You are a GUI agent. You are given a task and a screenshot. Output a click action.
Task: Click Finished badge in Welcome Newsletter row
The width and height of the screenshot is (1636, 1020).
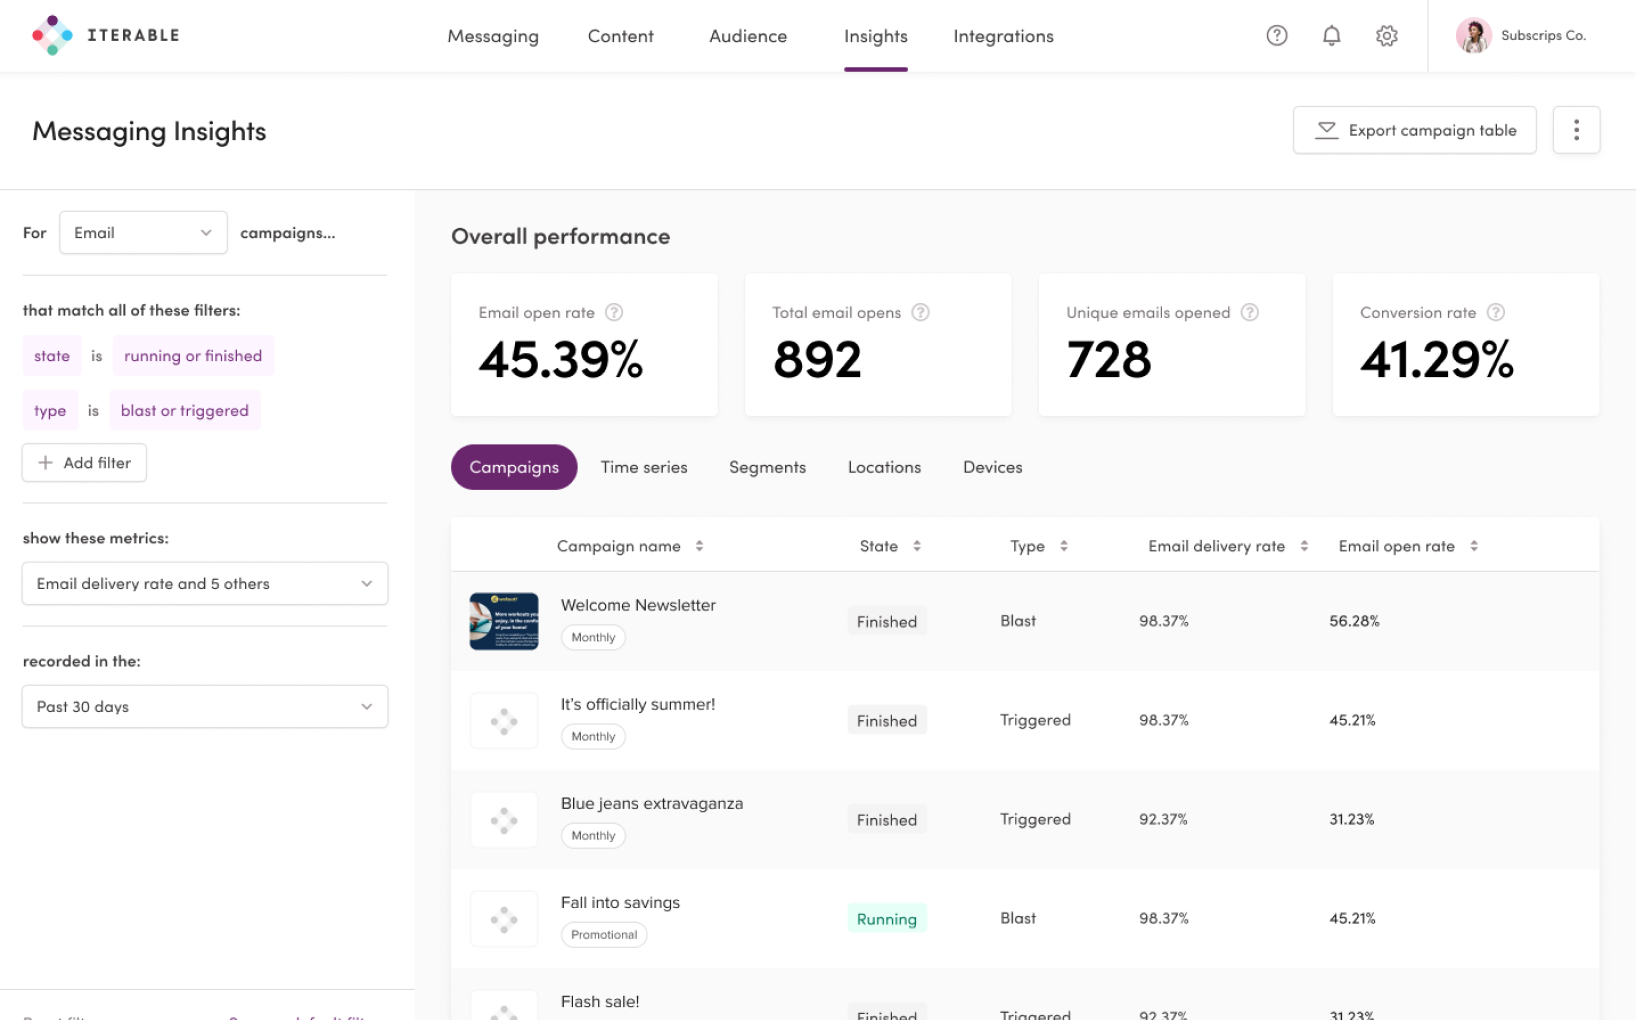886,621
